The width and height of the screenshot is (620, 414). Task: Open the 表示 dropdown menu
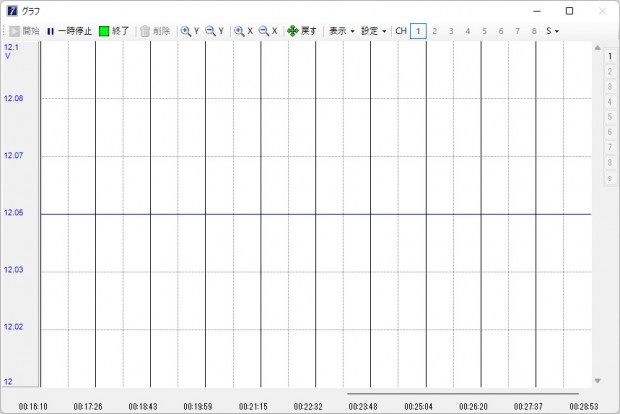point(342,31)
